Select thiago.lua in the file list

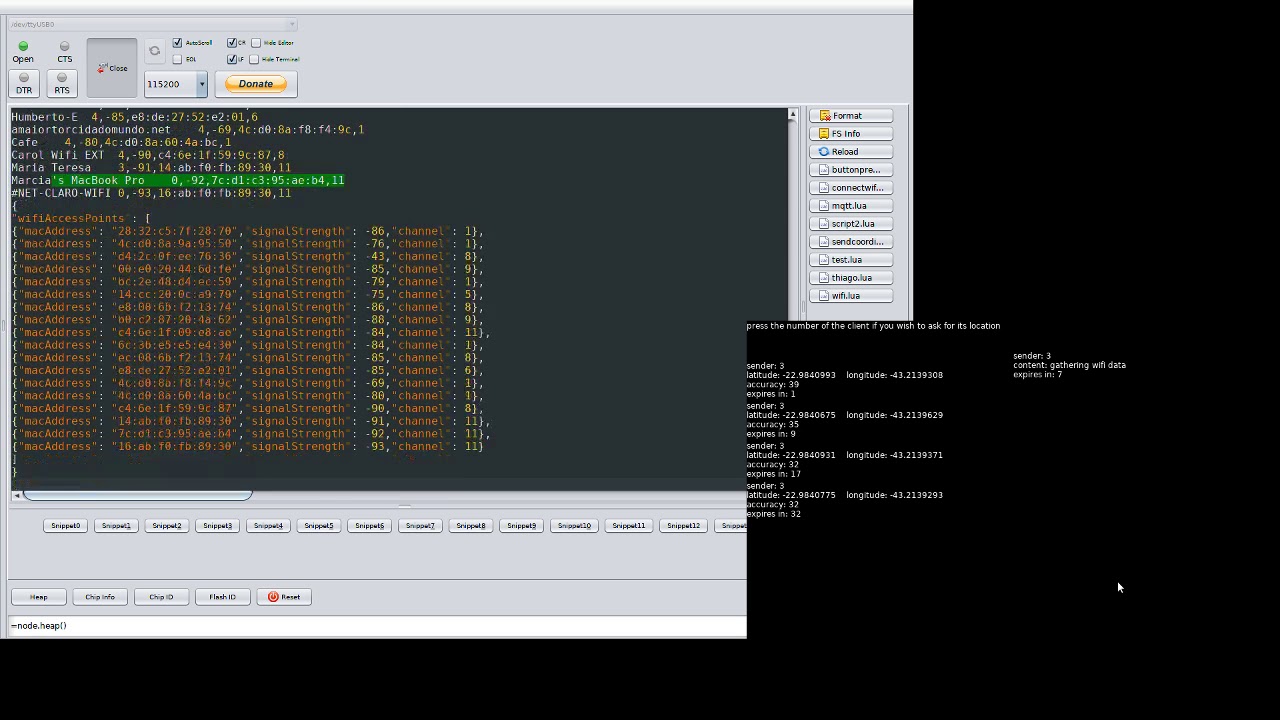[850, 278]
